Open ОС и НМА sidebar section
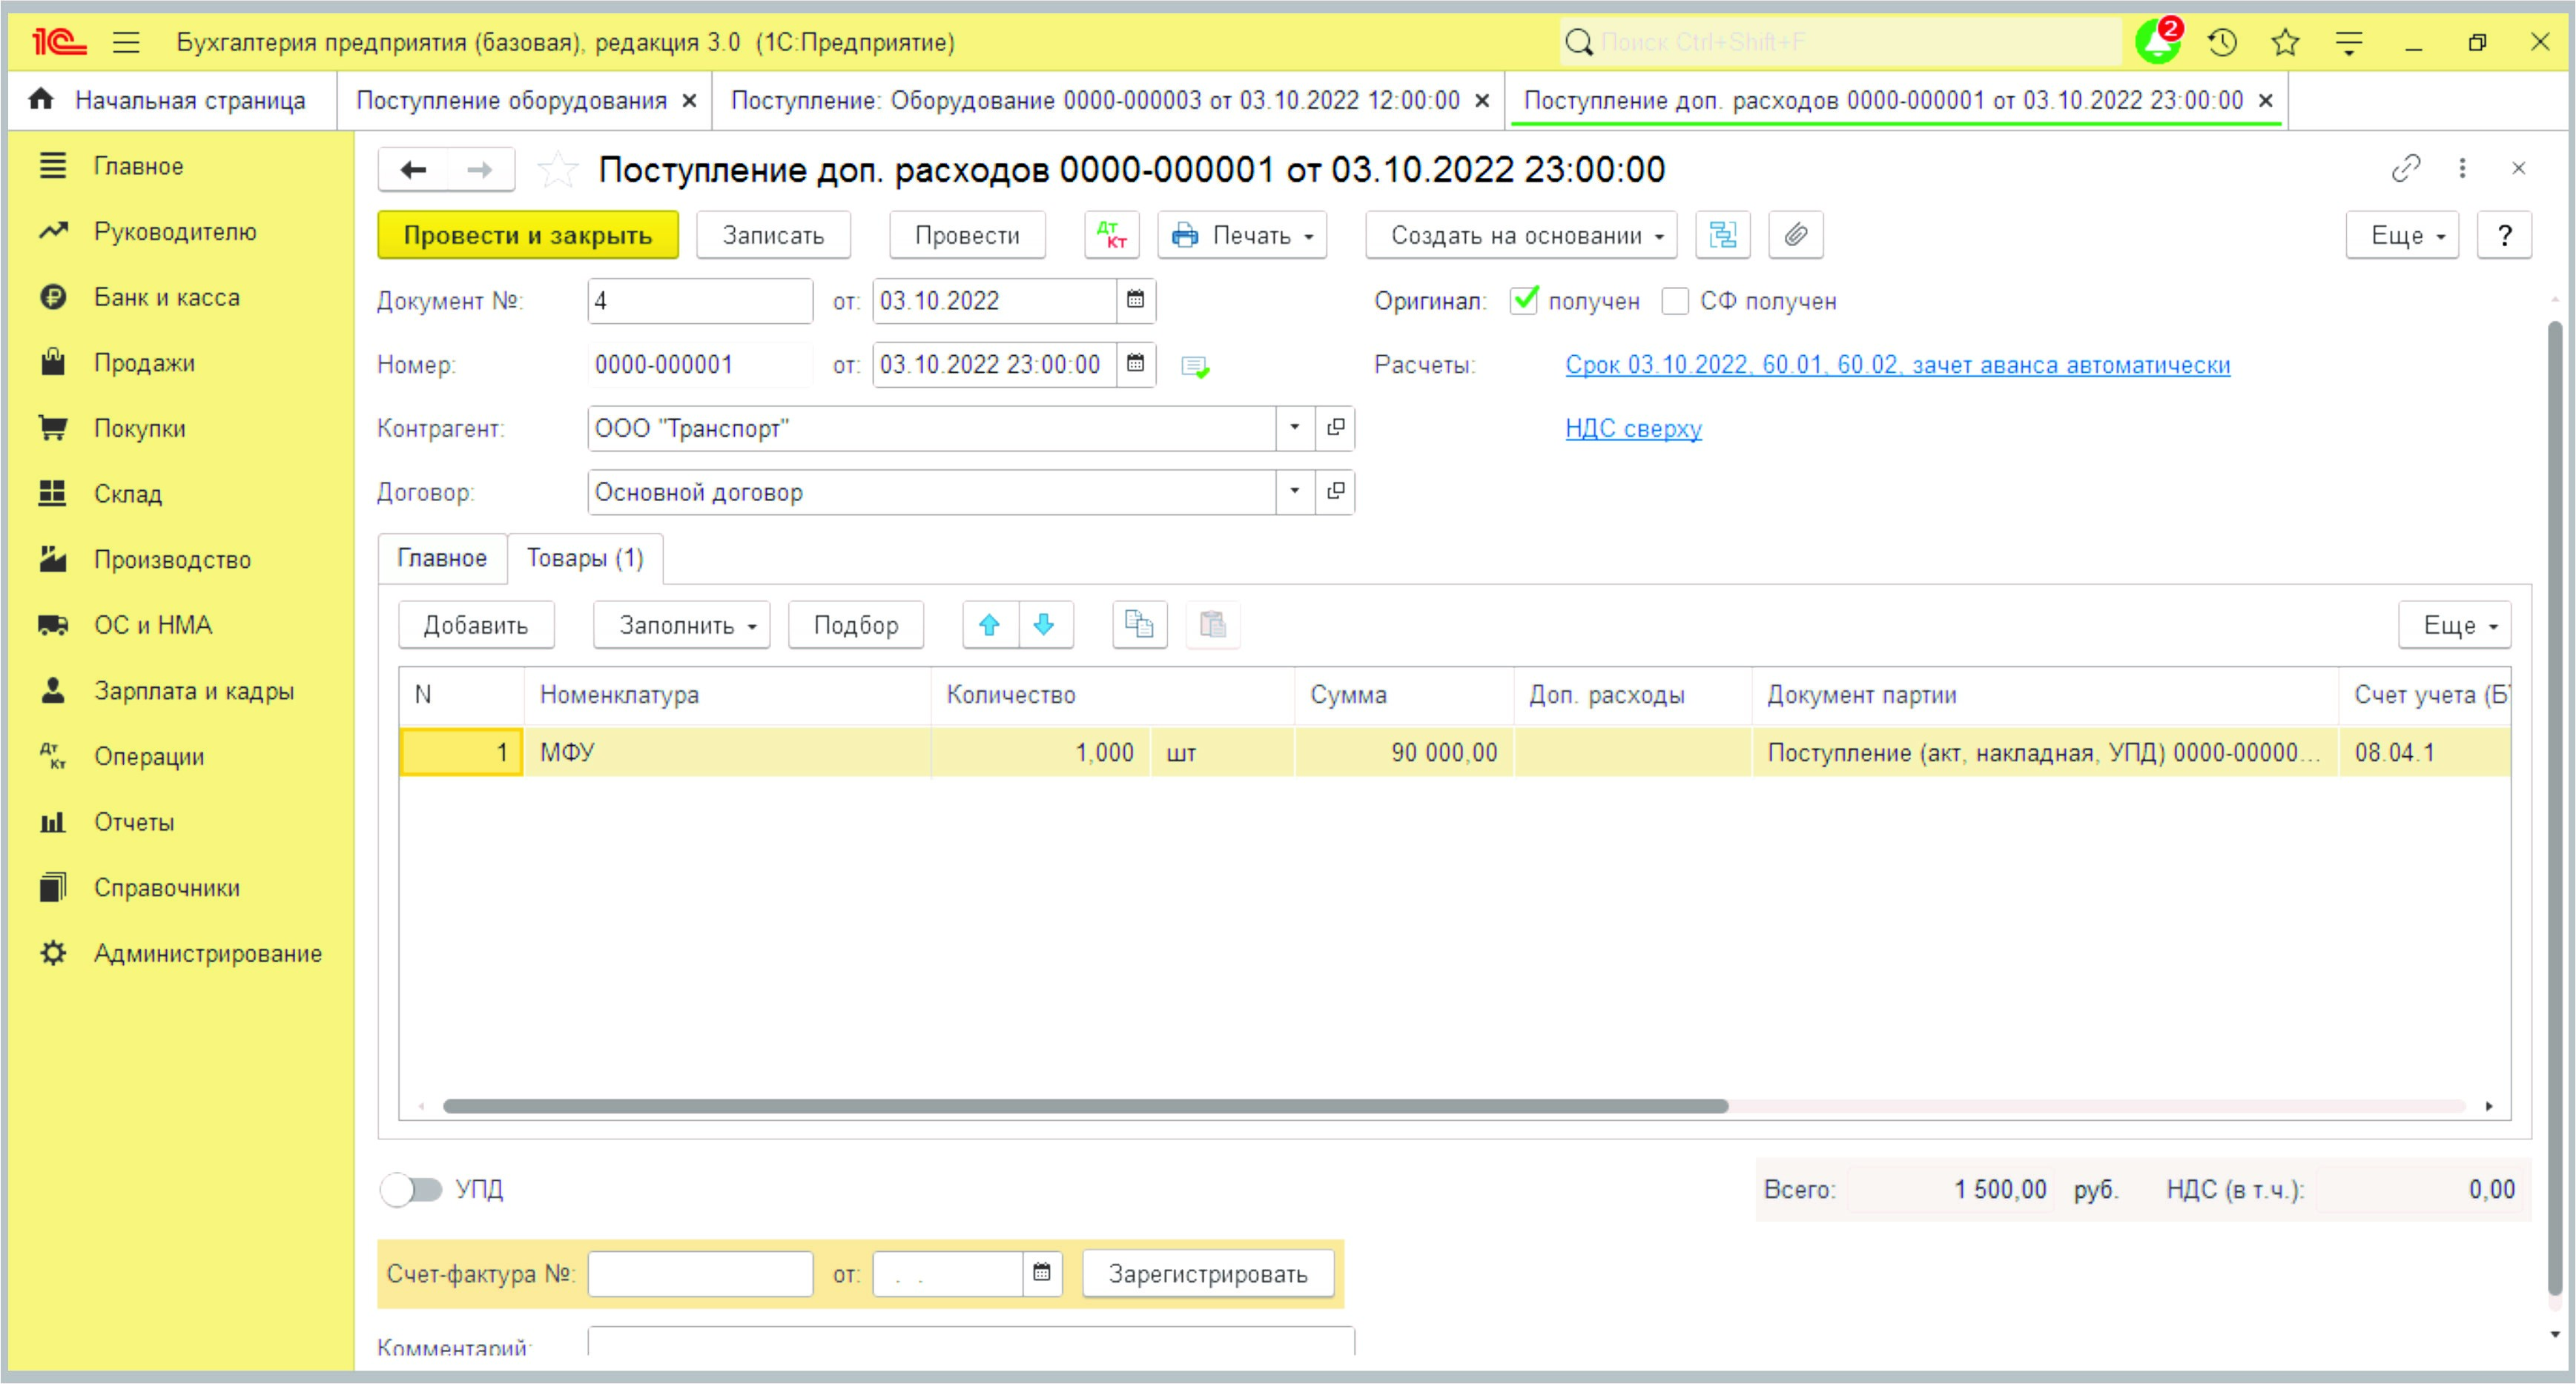 point(152,625)
